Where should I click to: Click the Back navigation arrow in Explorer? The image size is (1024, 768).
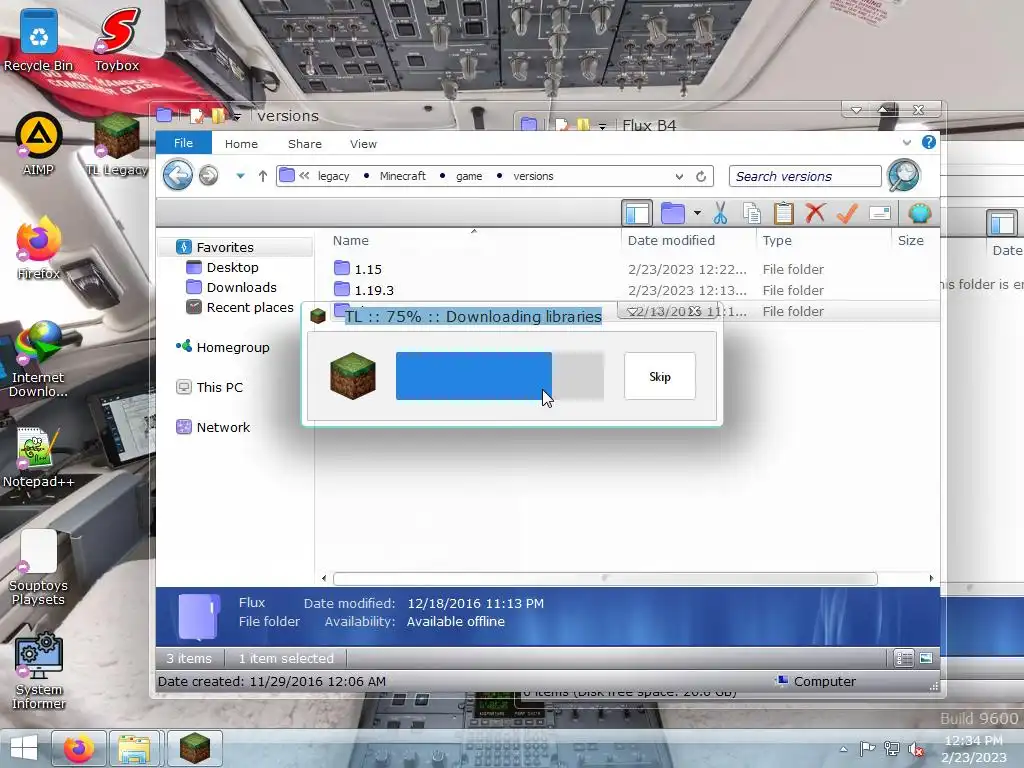[x=178, y=175]
